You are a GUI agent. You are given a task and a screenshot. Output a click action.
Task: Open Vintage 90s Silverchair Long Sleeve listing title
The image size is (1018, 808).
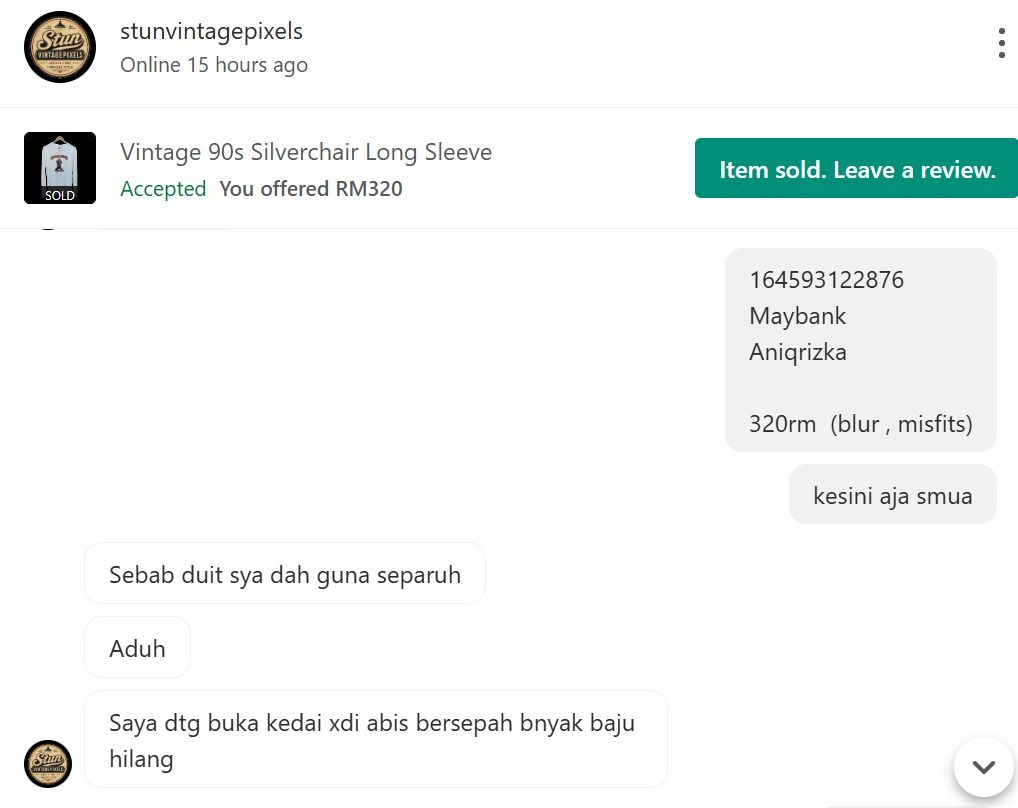pyautogui.click(x=306, y=152)
